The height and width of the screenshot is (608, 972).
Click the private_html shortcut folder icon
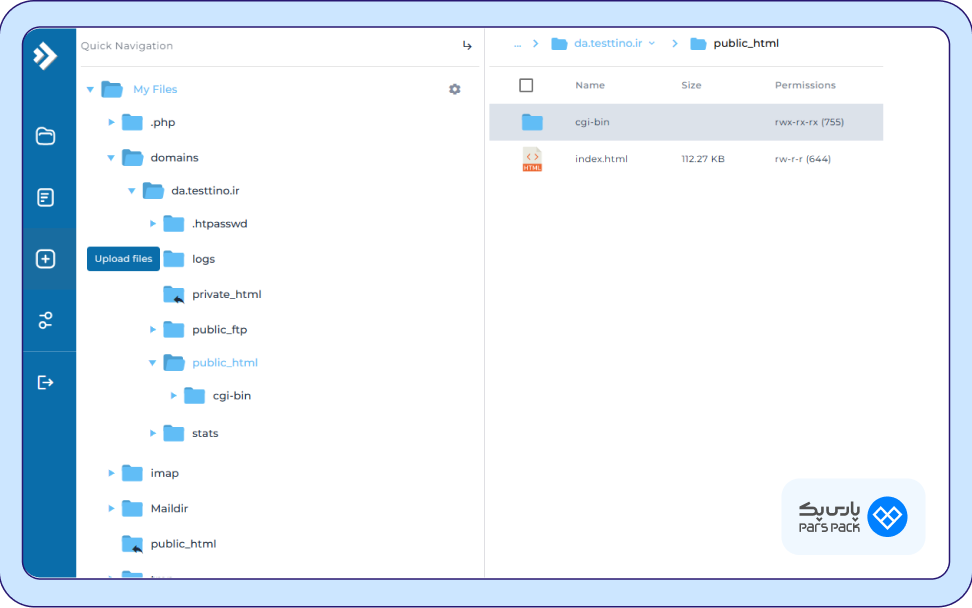click(174, 294)
